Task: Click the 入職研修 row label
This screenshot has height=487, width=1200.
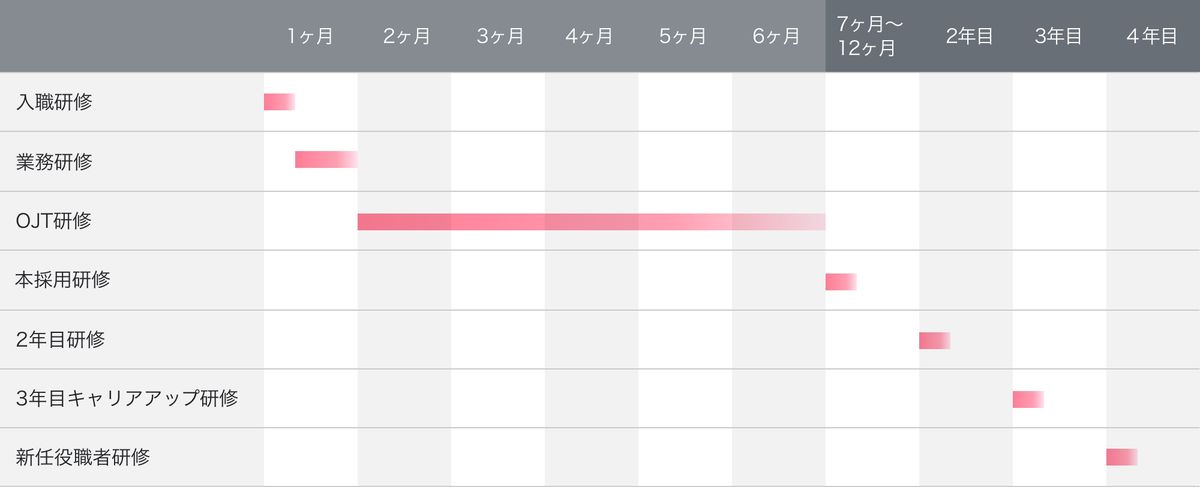Action: [55, 102]
